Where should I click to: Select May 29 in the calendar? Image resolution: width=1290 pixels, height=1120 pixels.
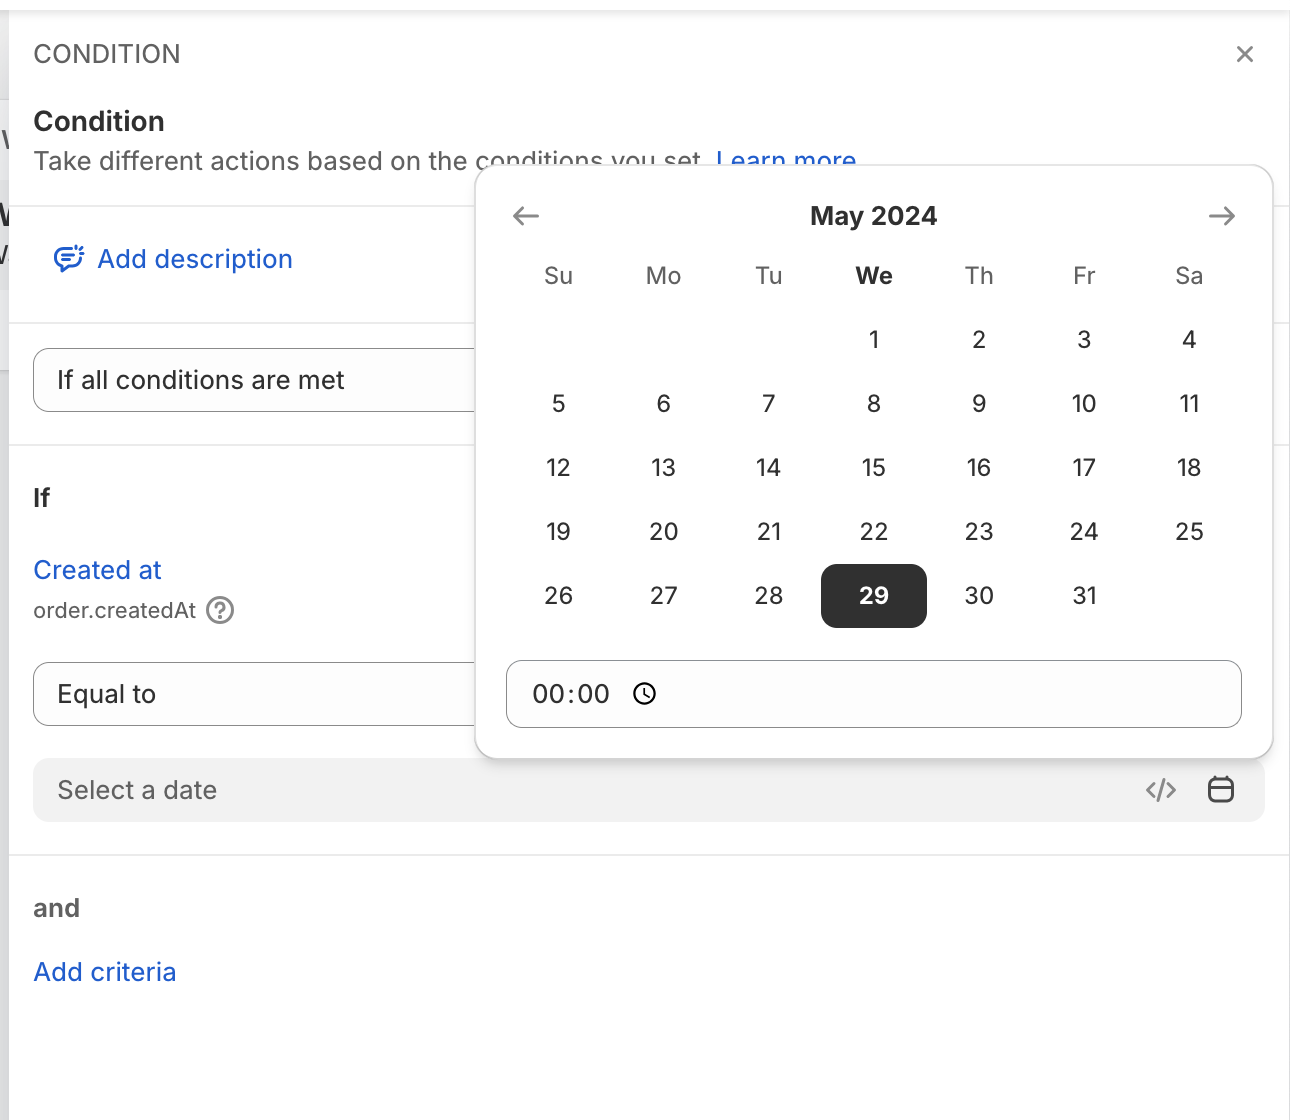tap(874, 596)
